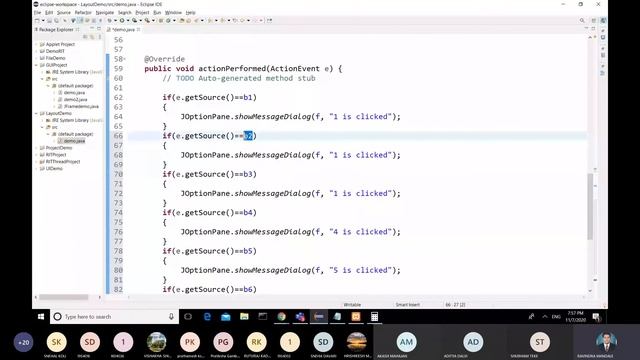Collapse default package under GUIProject
This screenshot has width=640, height=360.
48,86
